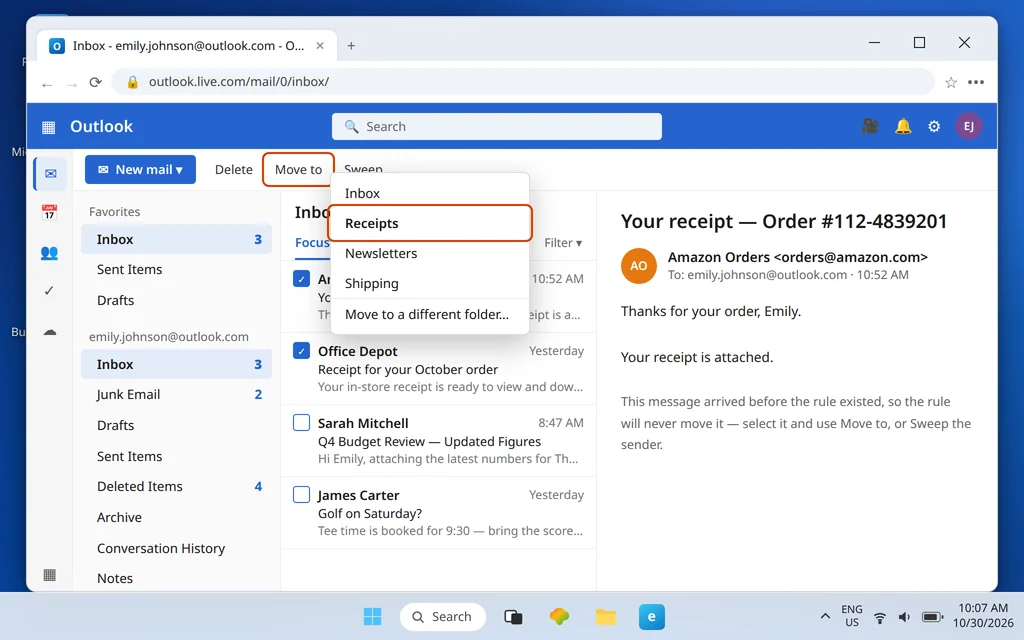Open the notifications bell
Screen dimensions: 1024x640
pos(903,126)
